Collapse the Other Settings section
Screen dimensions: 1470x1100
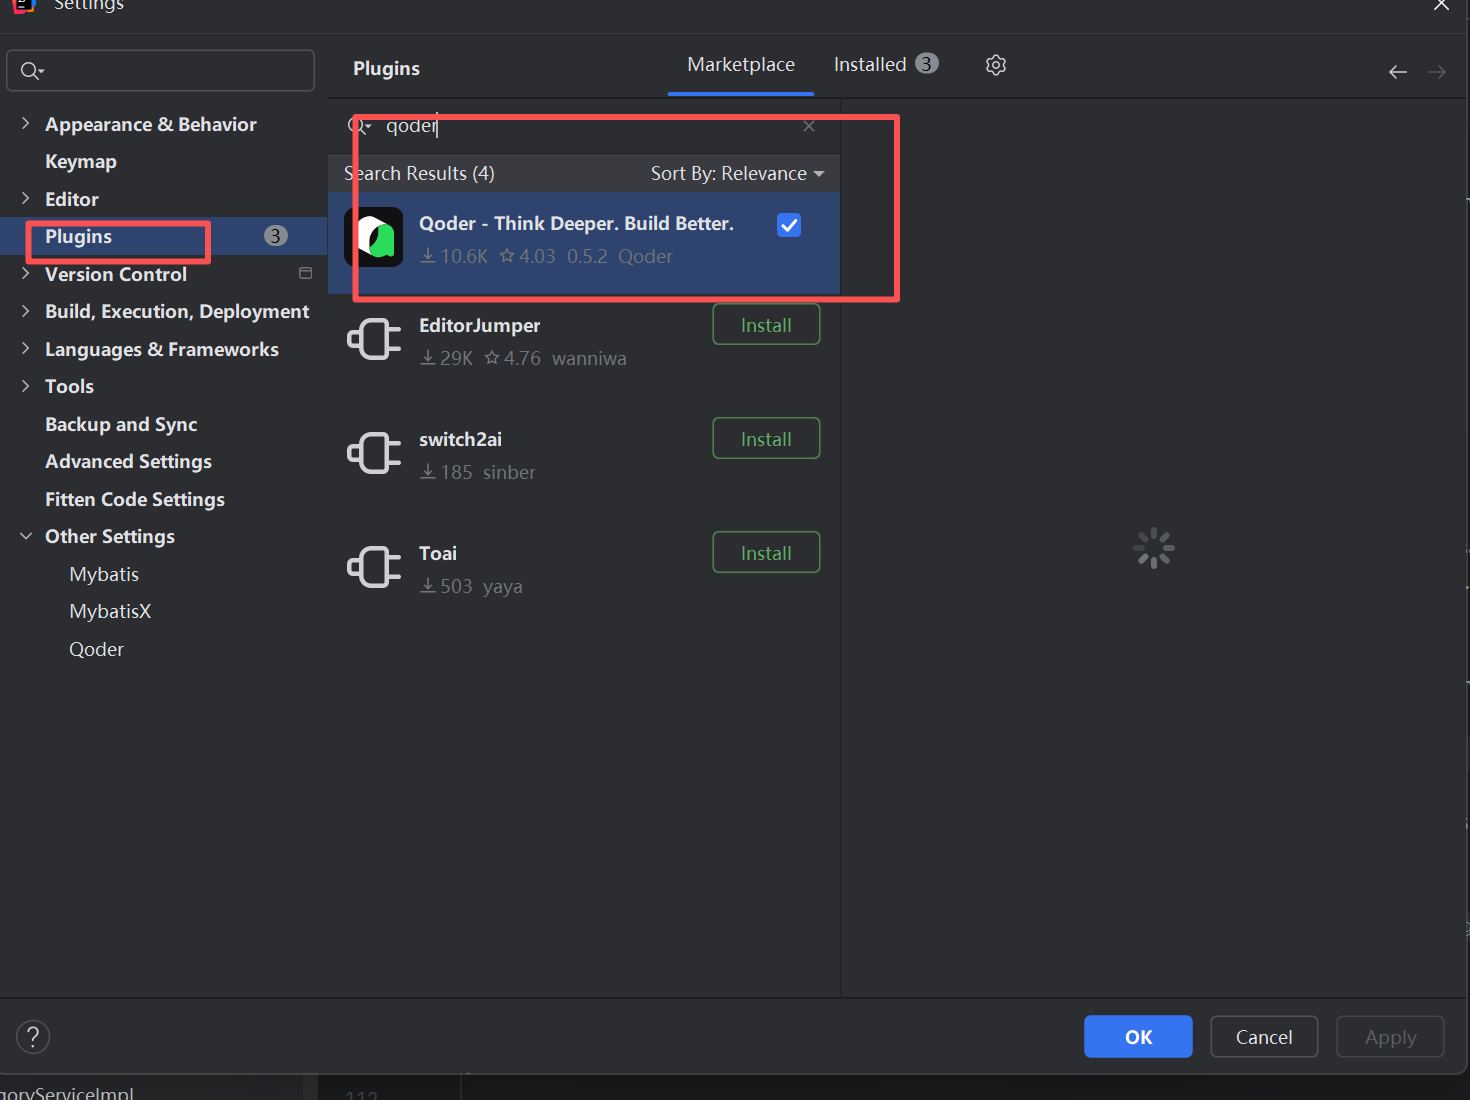tap(25, 537)
